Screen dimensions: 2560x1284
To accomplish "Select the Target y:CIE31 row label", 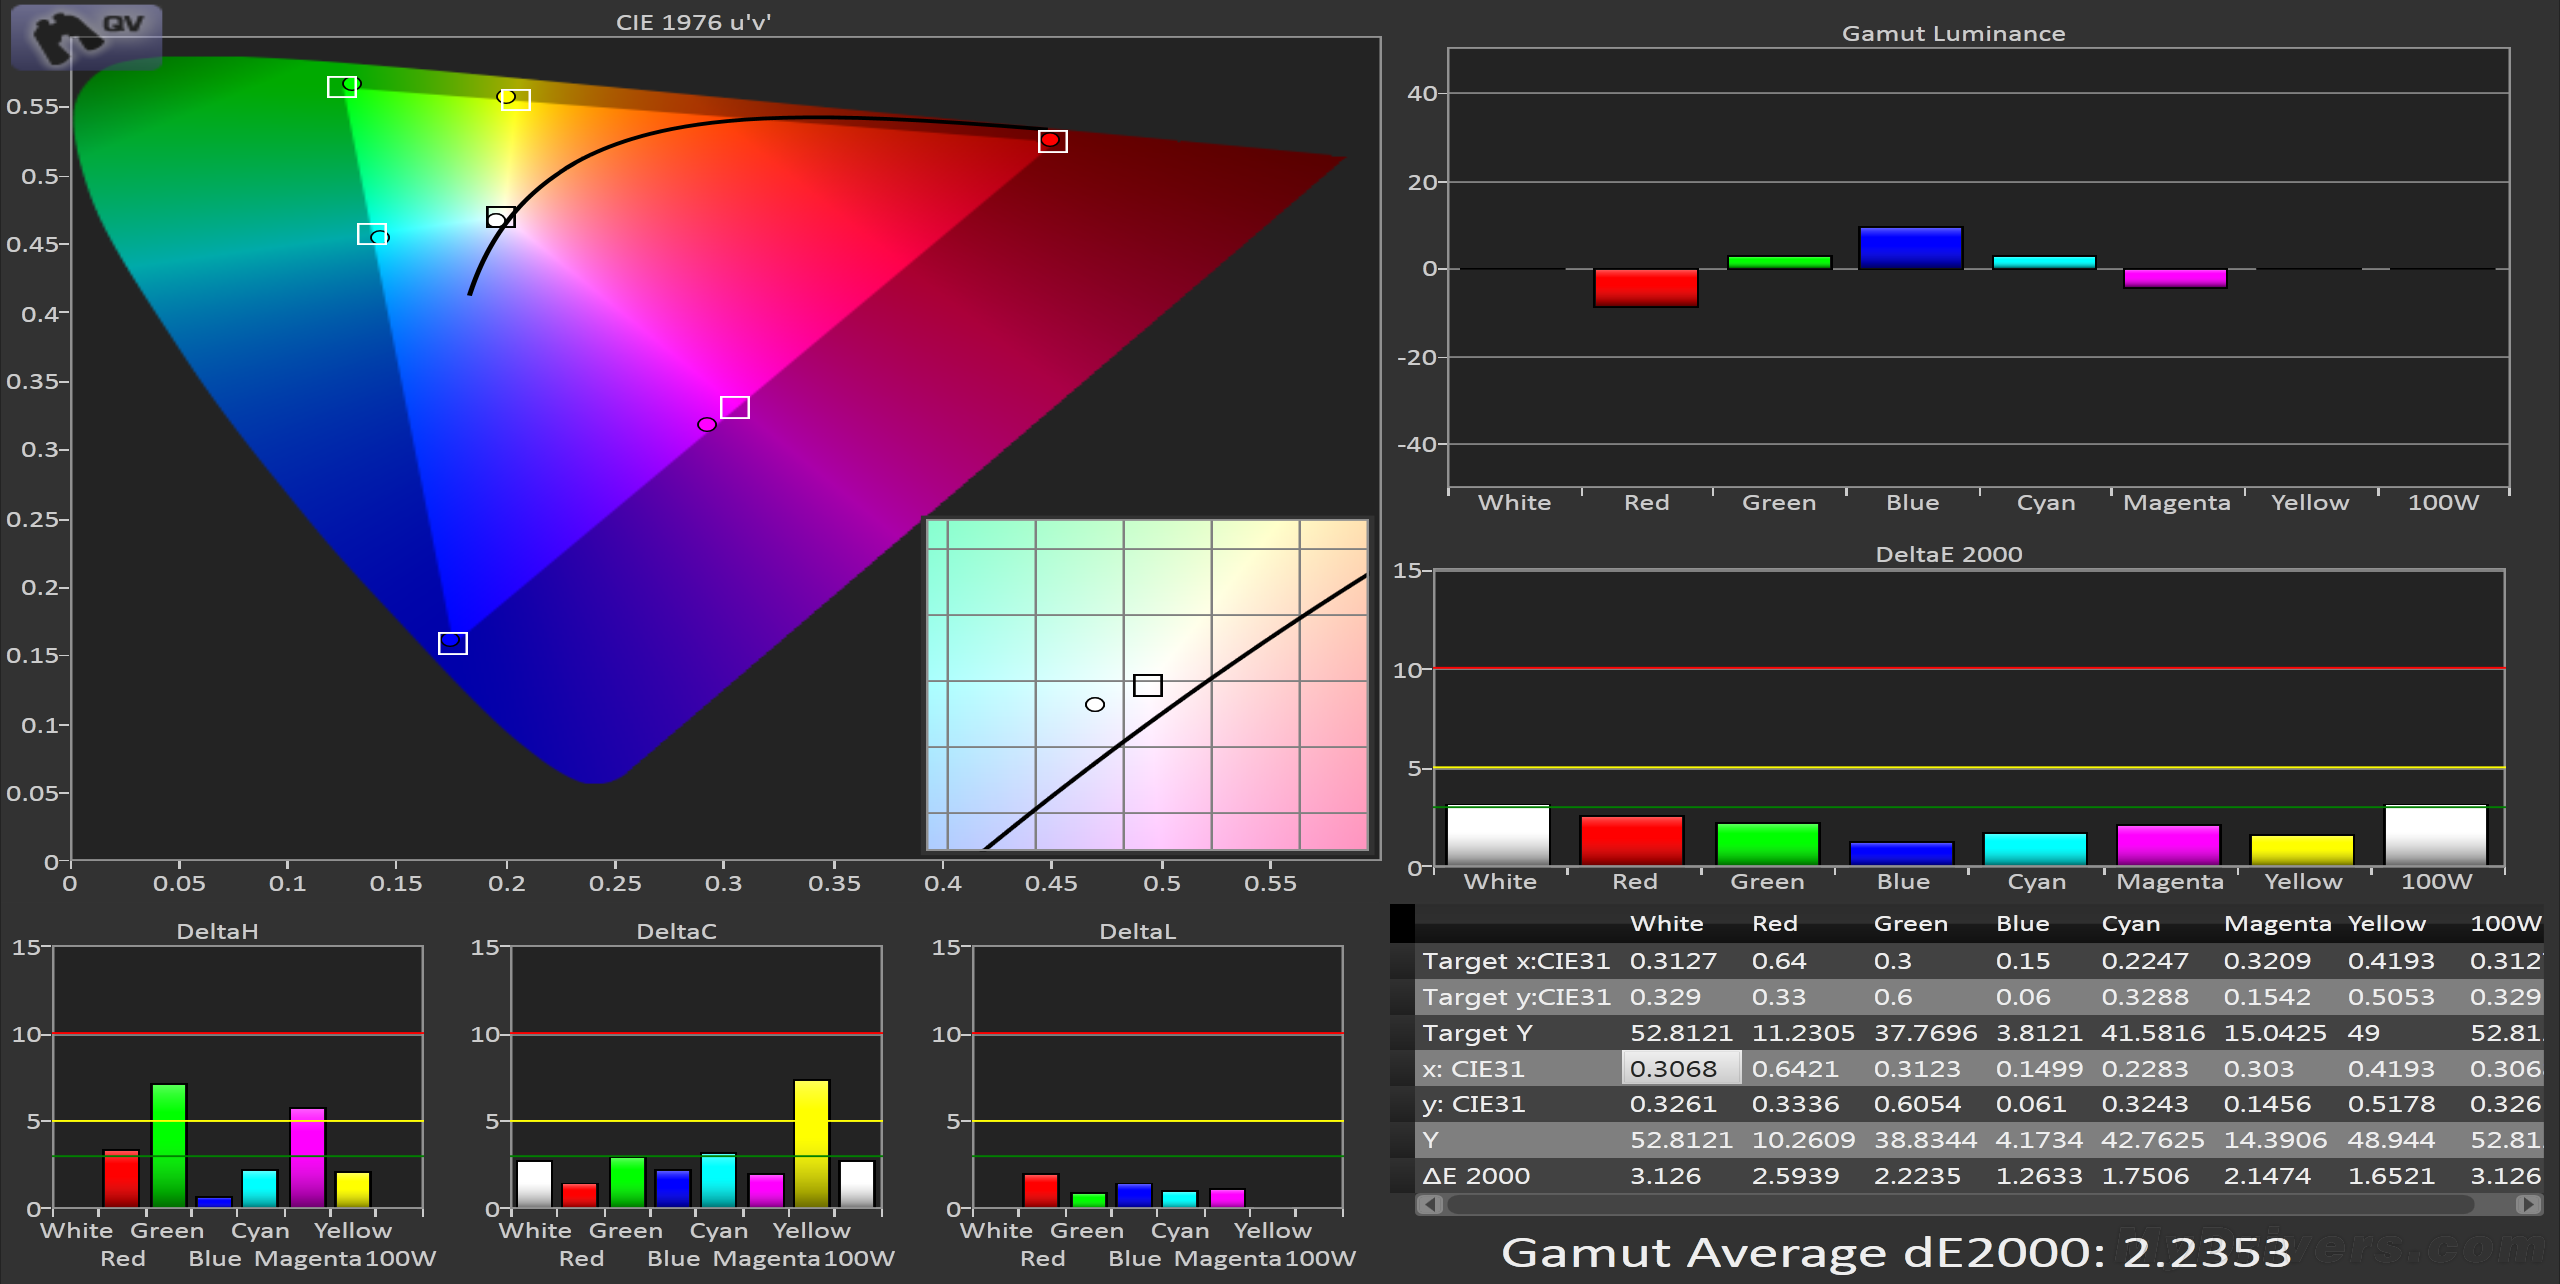I will [x=1516, y=997].
